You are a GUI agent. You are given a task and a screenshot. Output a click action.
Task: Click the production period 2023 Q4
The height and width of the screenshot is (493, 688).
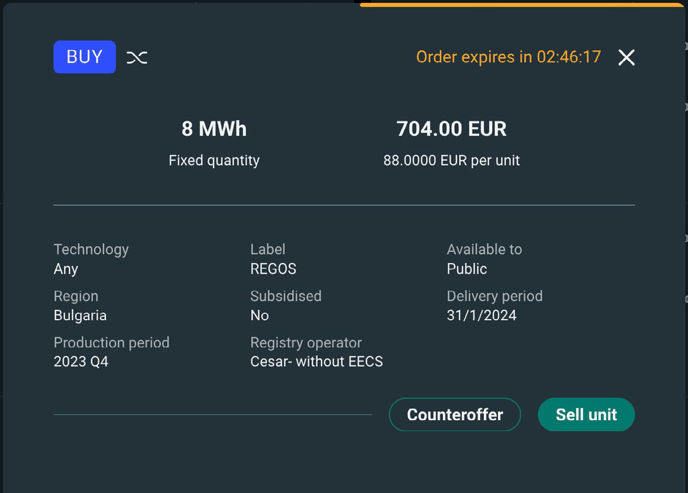[81, 362]
